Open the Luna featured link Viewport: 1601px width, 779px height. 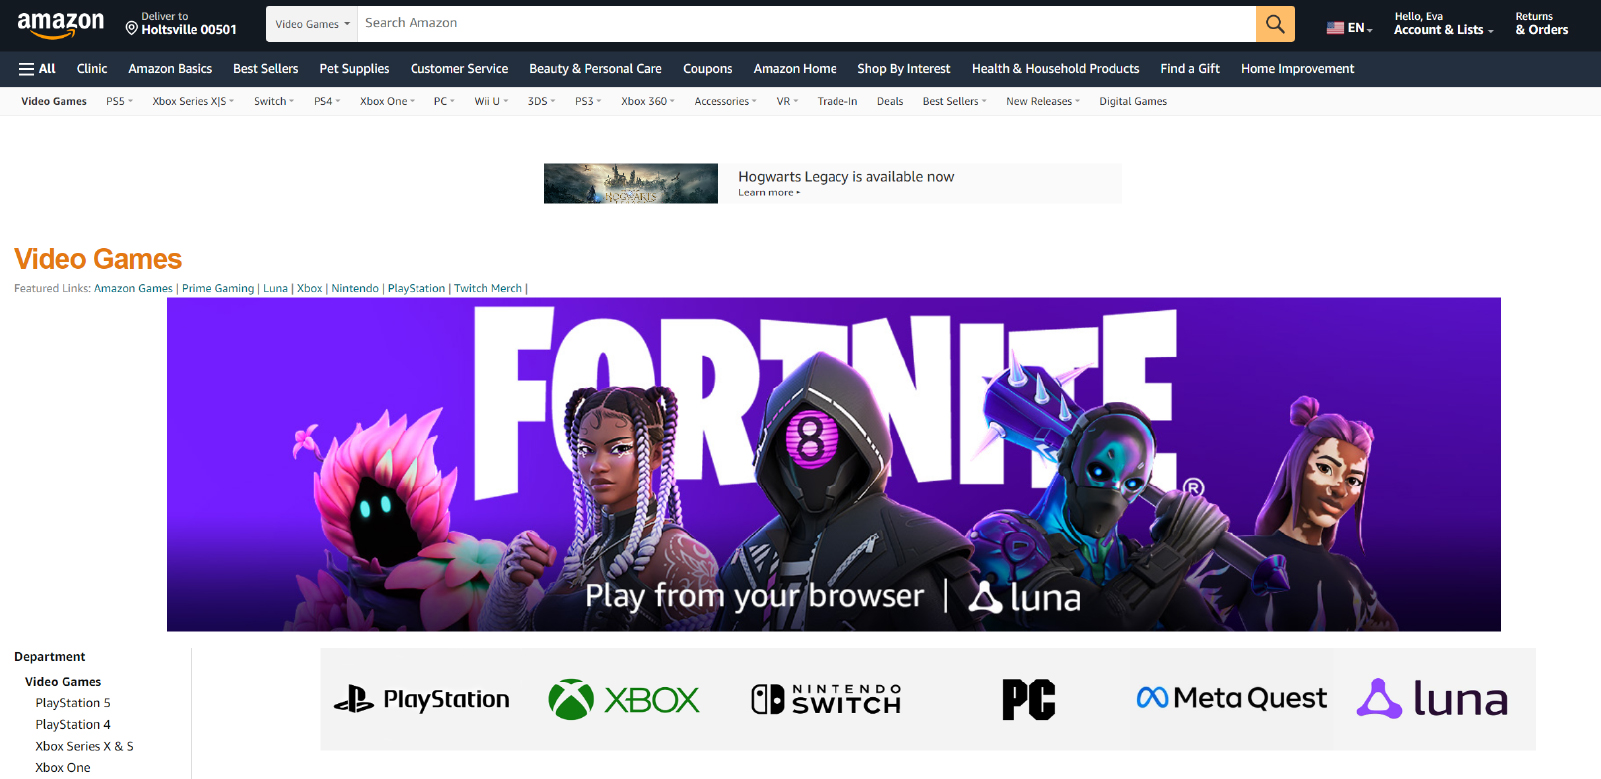tap(275, 288)
